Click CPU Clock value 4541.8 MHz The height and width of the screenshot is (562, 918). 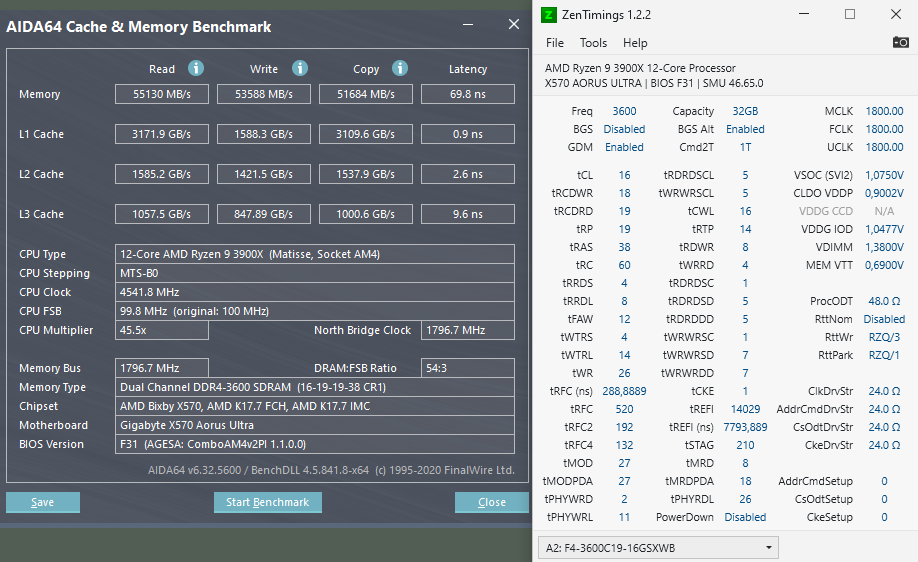(315, 292)
